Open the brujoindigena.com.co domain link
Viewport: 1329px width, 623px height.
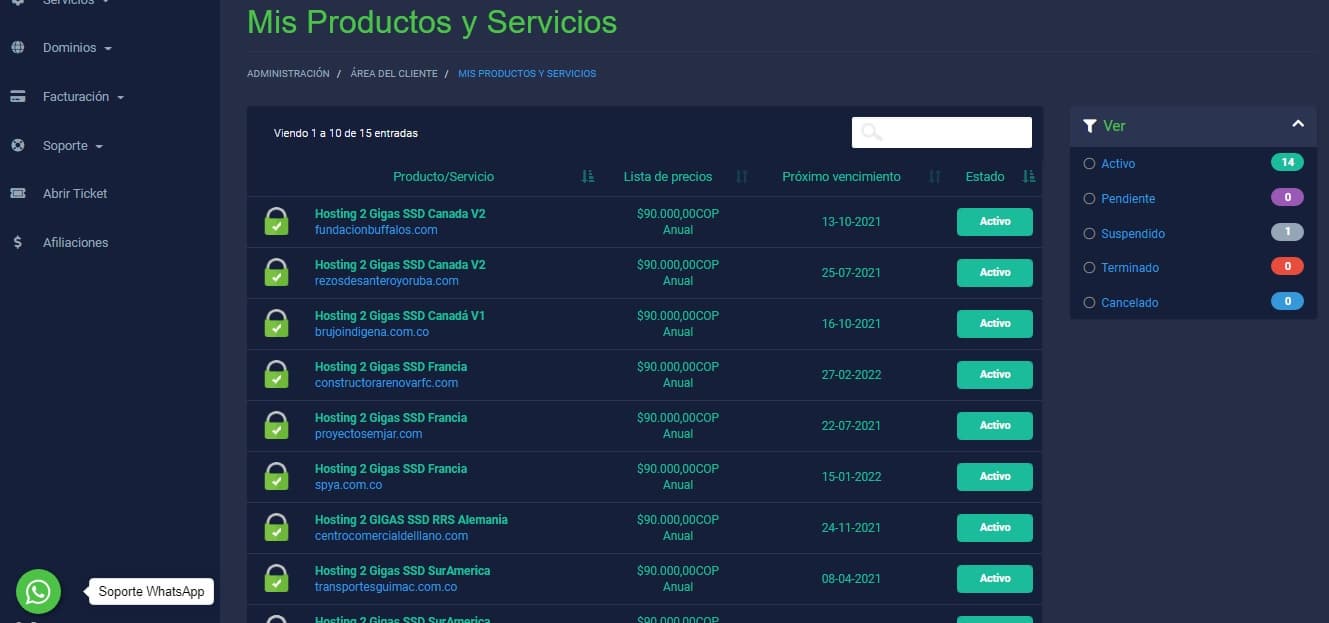pos(372,332)
